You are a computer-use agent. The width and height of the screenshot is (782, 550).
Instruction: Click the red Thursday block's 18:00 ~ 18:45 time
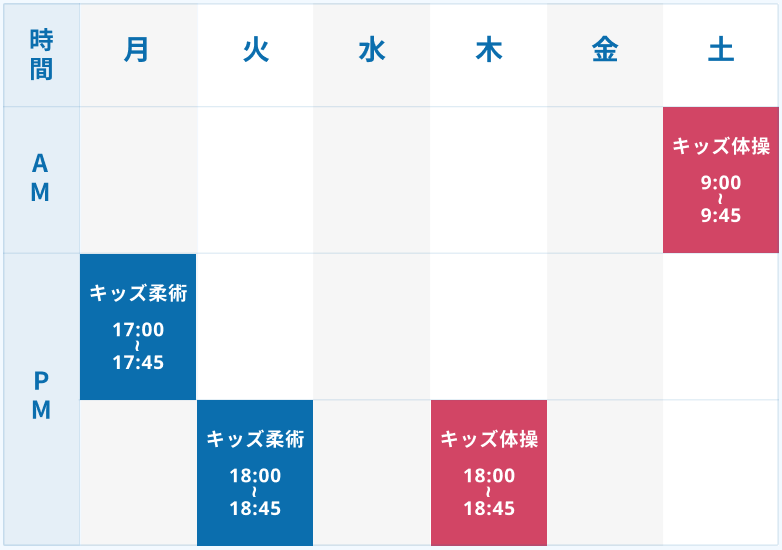(x=489, y=492)
